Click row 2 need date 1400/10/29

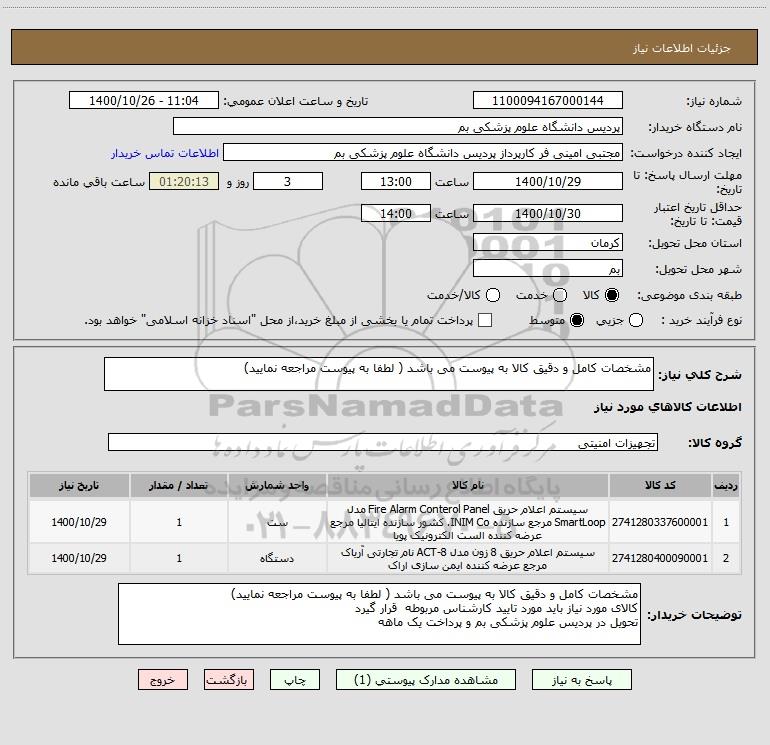tap(79, 558)
